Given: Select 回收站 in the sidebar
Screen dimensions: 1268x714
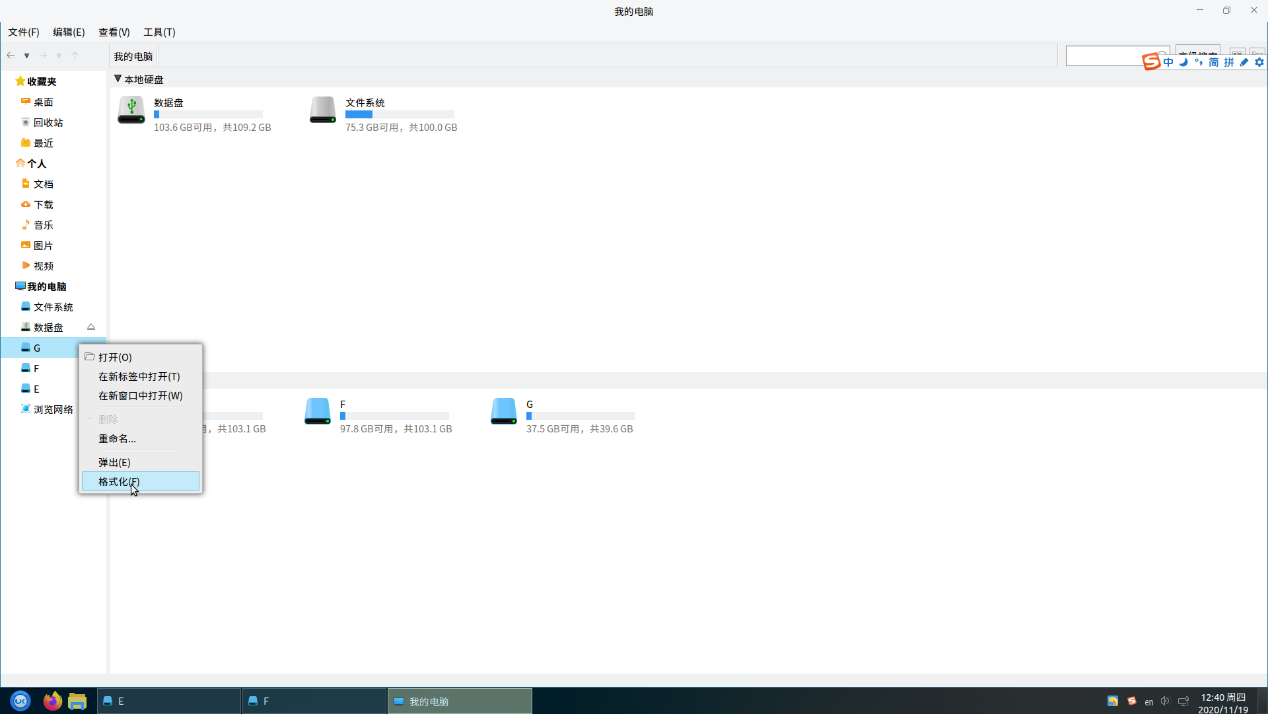Looking at the screenshot, I should coord(48,123).
